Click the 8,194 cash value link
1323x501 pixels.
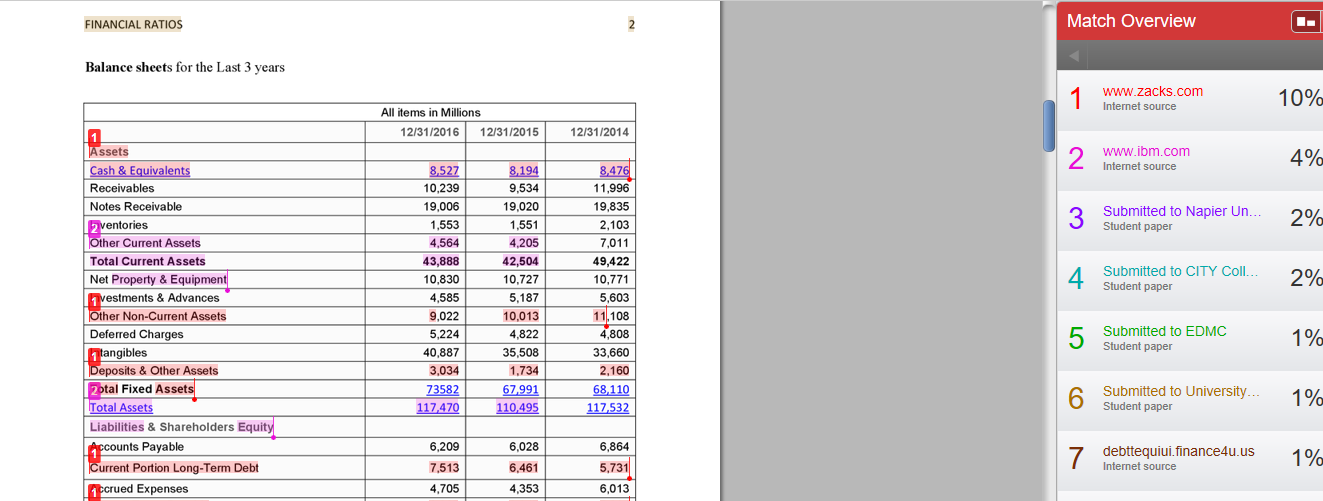point(523,171)
